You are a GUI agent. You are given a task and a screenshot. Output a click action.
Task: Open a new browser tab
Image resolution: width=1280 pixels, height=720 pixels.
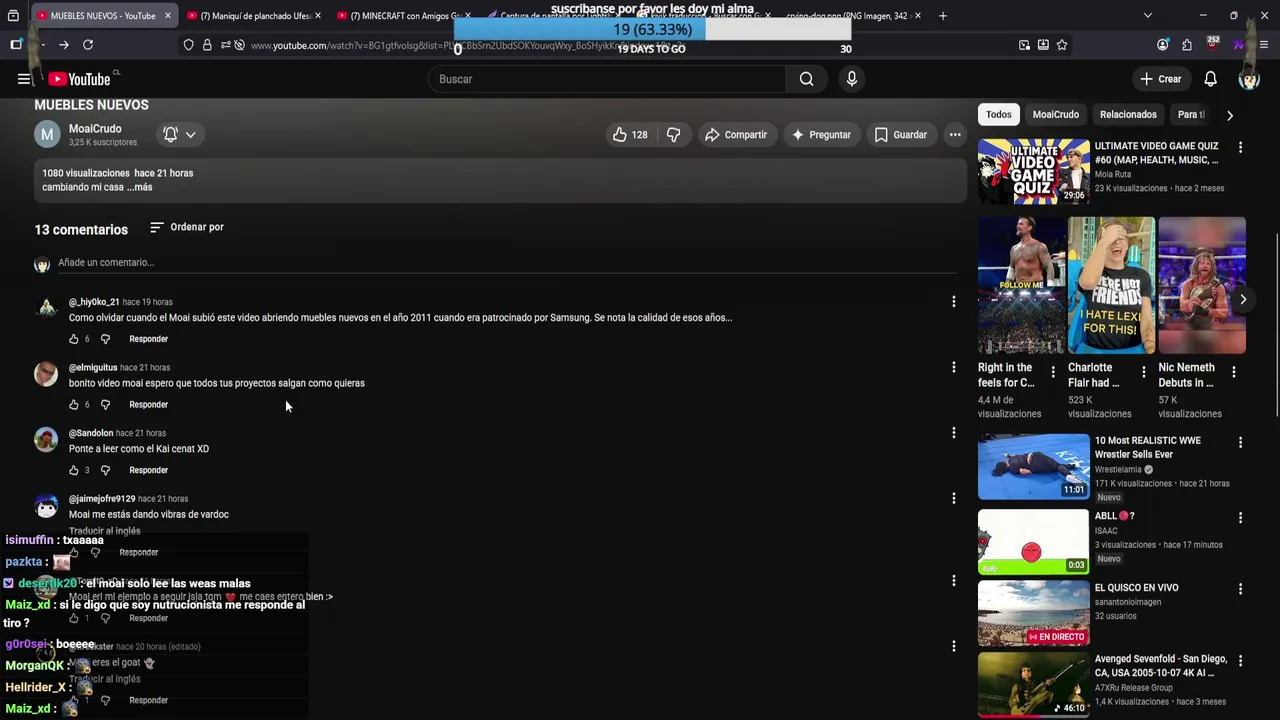pyautogui.click(x=943, y=16)
